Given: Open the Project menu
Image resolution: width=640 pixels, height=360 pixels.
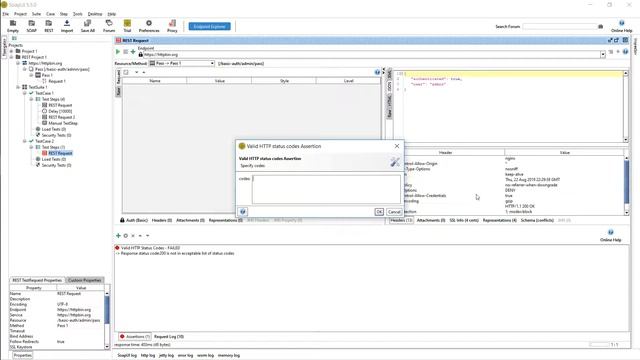Looking at the screenshot, I should [20, 14].
